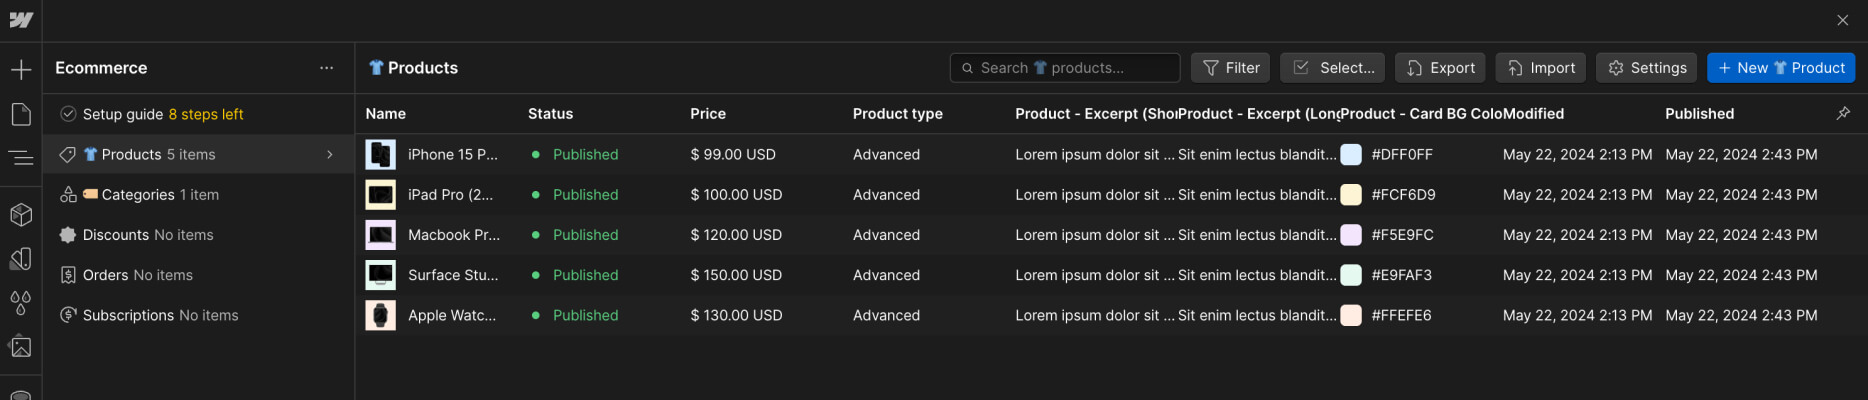
Task: Select Categories 1 item collection
Action: tap(199, 194)
